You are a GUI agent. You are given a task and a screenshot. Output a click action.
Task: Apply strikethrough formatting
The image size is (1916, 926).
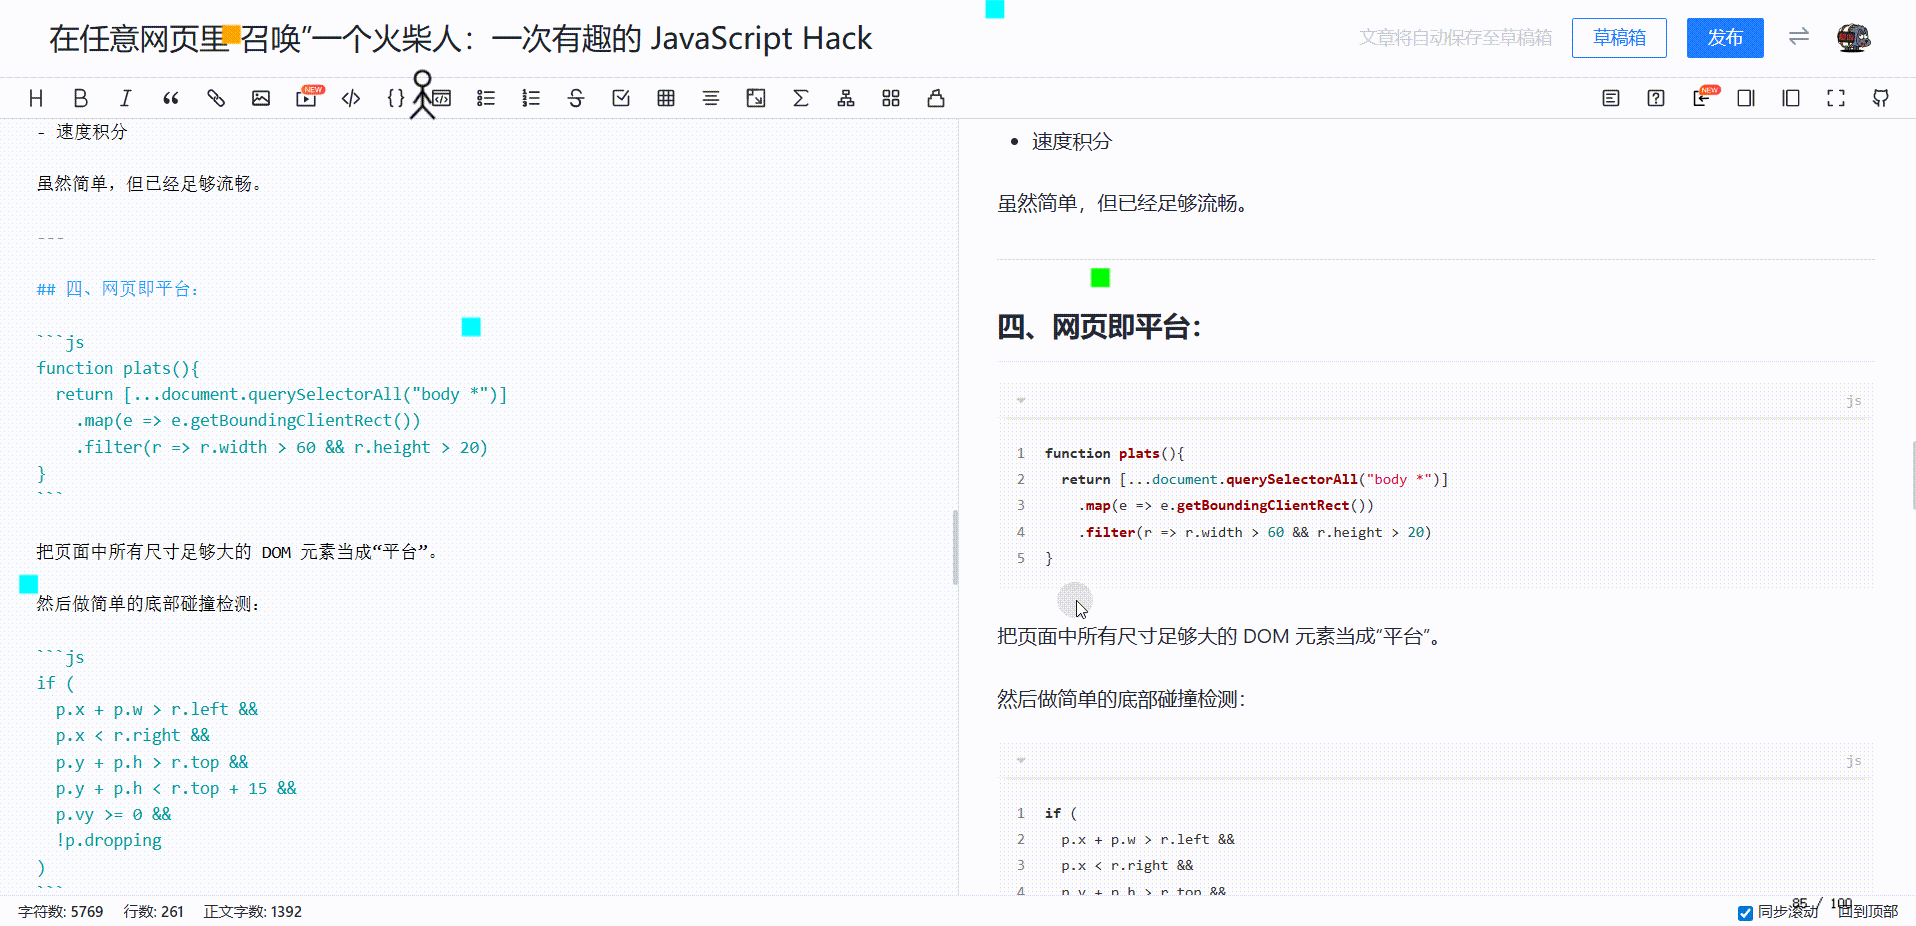pyautogui.click(x=576, y=98)
